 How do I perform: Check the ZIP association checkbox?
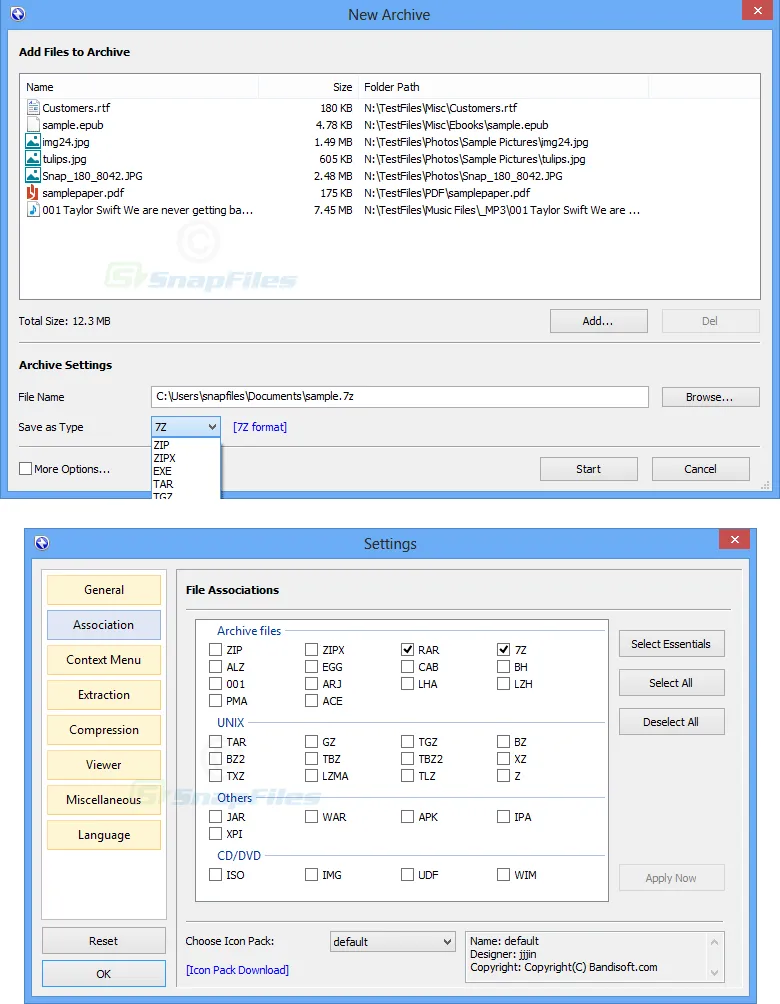[x=215, y=649]
